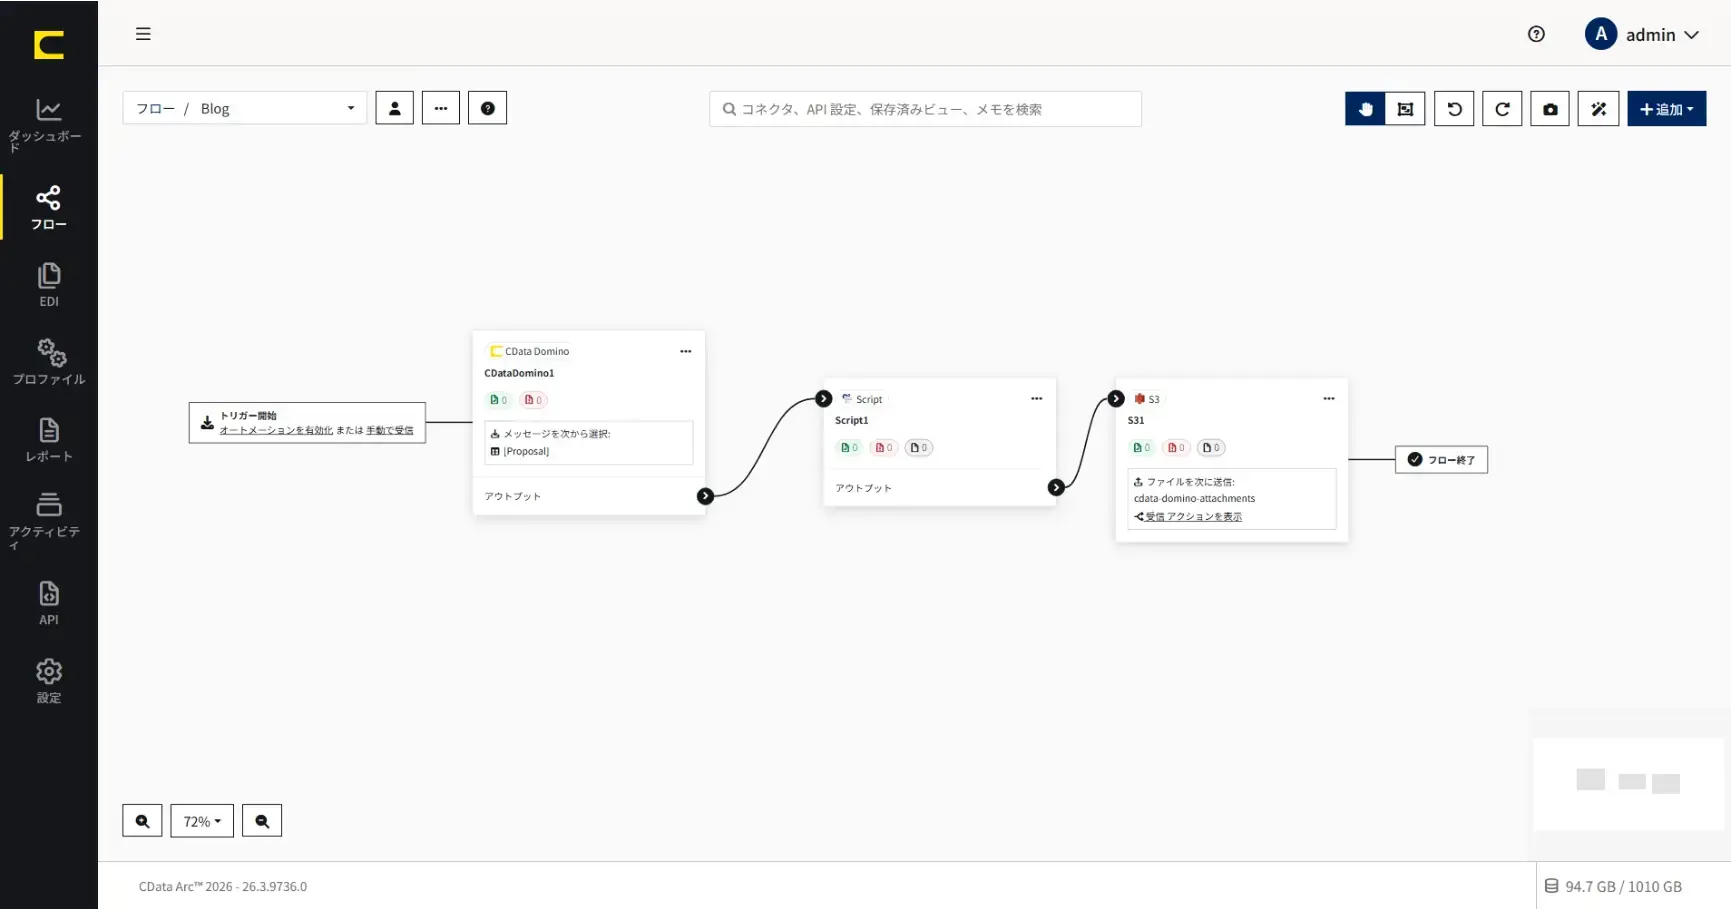
Task: Expand the admin user dropdown
Action: (1642, 34)
